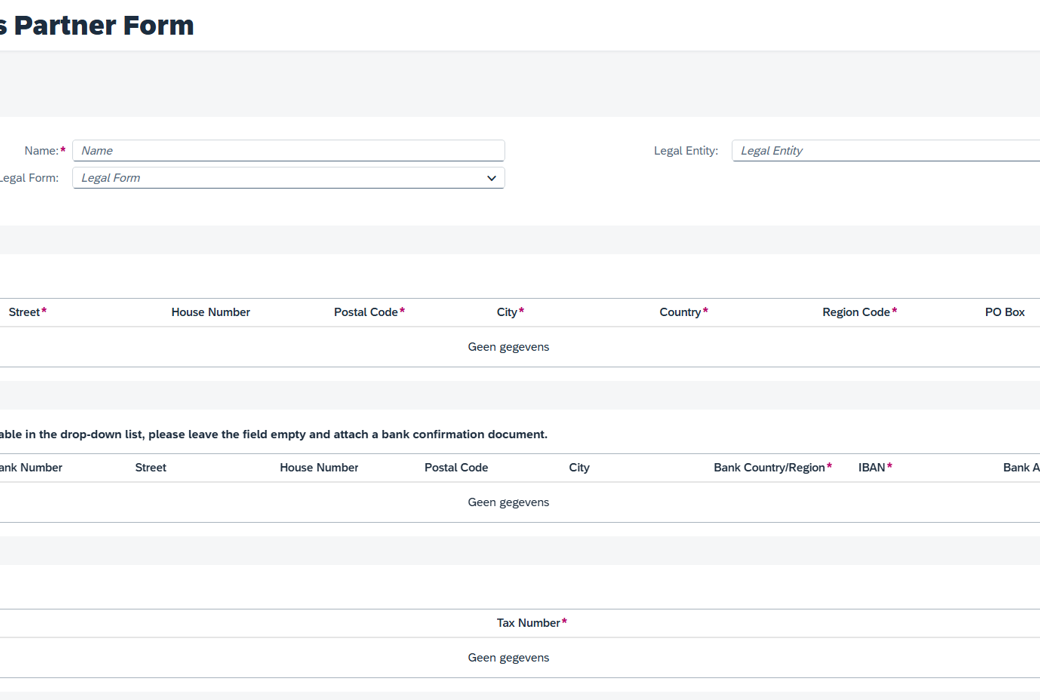Image resolution: width=1040 pixels, height=700 pixels.
Task: Click the Geen gegevens row under addresses
Action: pyautogui.click(x=509, y=346)
